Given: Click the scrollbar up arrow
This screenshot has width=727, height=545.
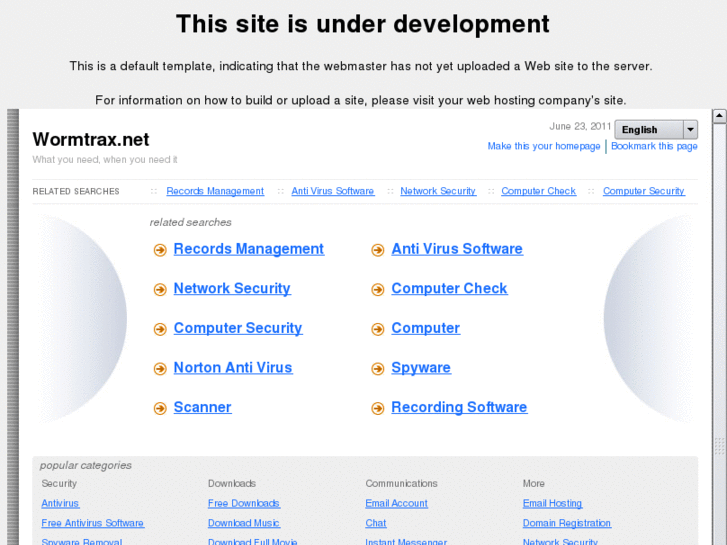Looking at the screenshot, I should point(720,115).
